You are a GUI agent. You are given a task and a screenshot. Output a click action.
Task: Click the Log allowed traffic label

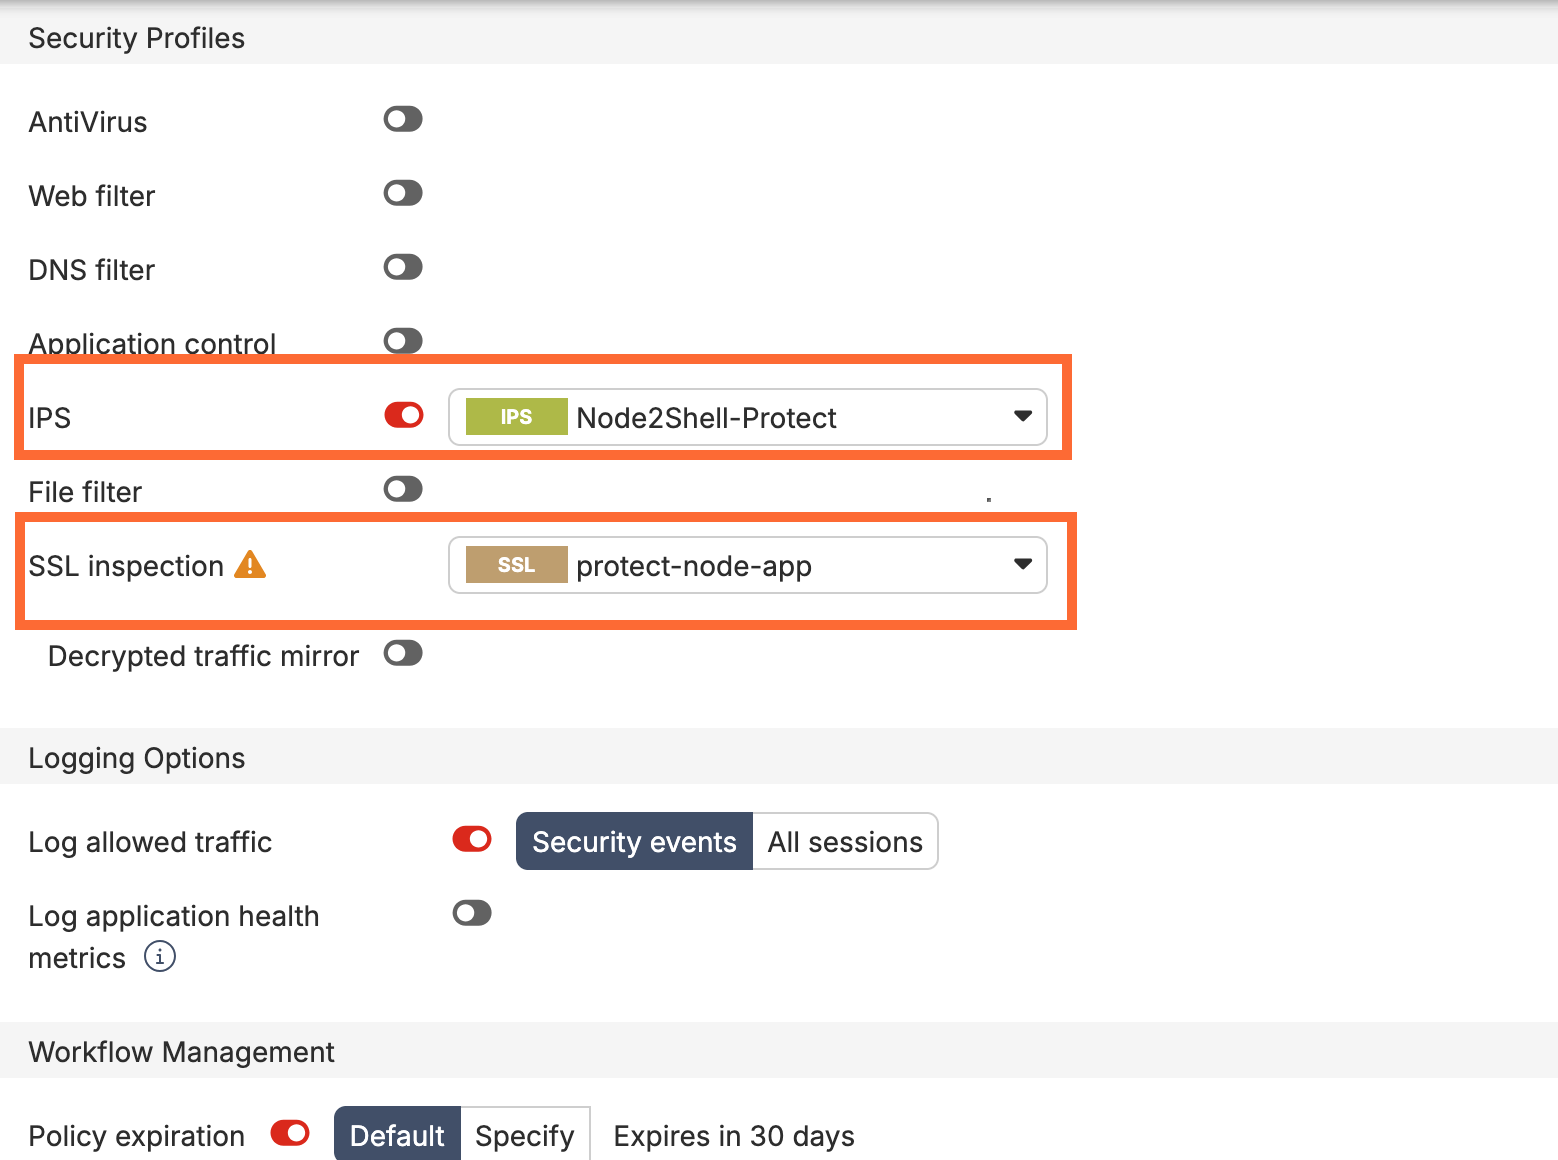coord(150,842)
